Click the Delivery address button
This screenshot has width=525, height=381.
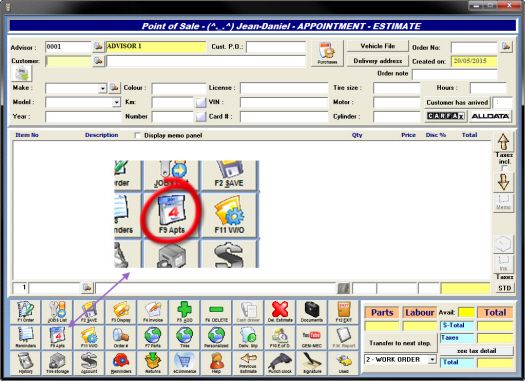[x=378, y=61]
